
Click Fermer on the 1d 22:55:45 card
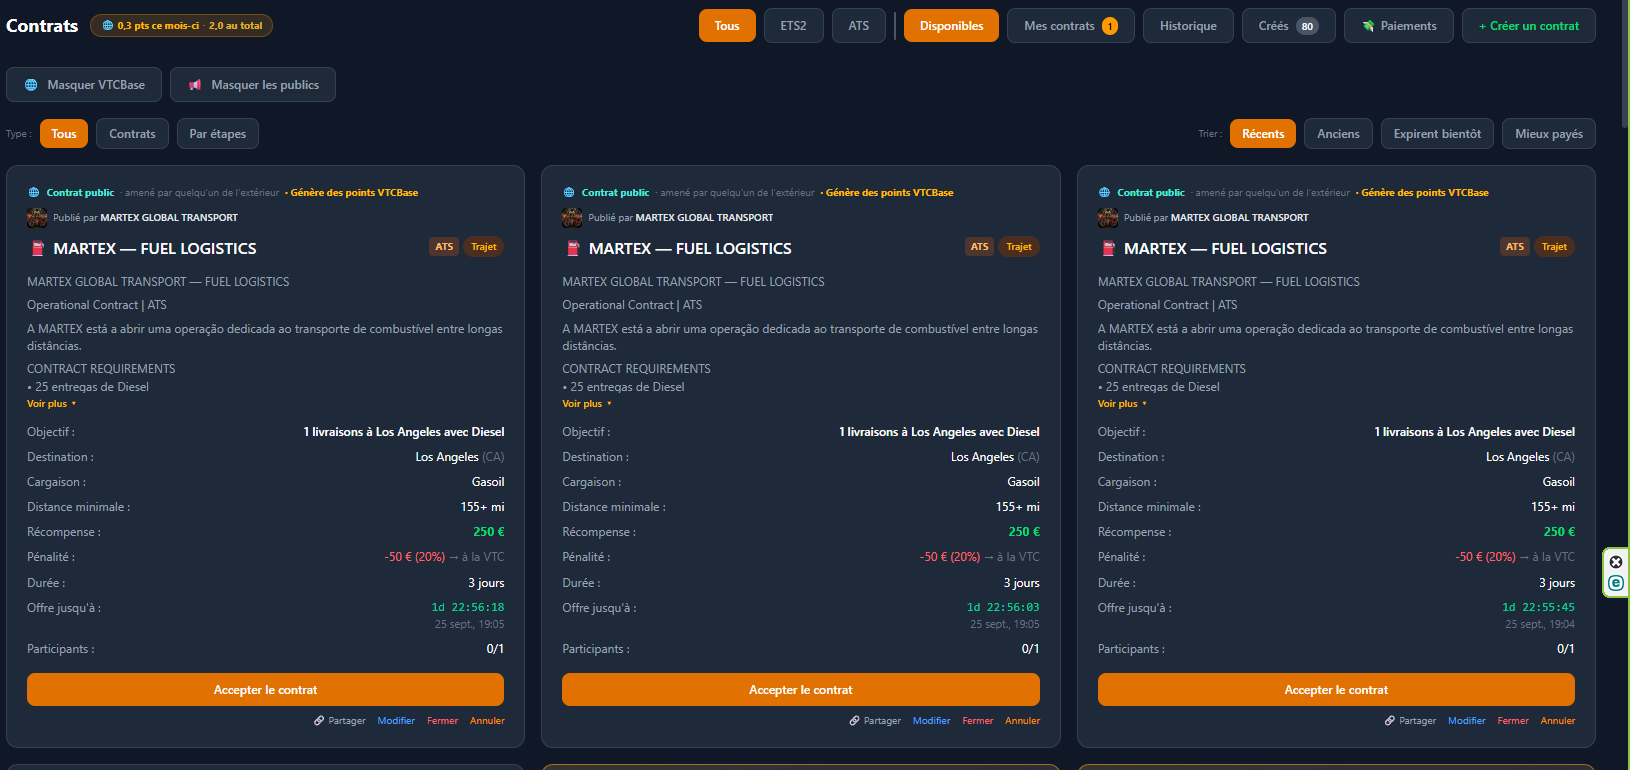click(1512, 721)
